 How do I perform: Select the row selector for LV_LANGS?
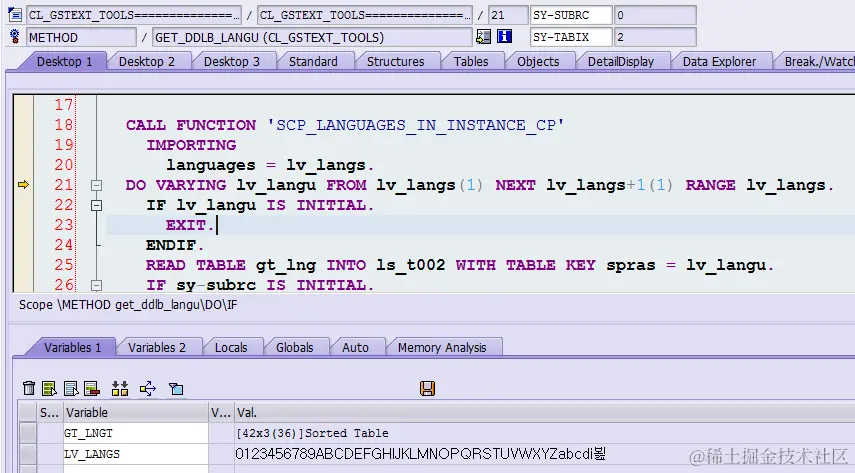[27, 454]
